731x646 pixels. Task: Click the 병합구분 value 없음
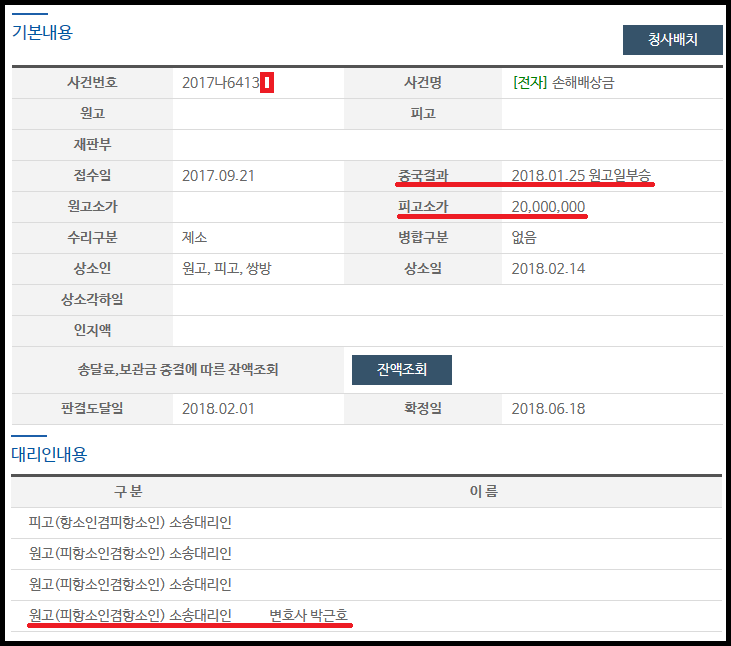tap(524, 238)
